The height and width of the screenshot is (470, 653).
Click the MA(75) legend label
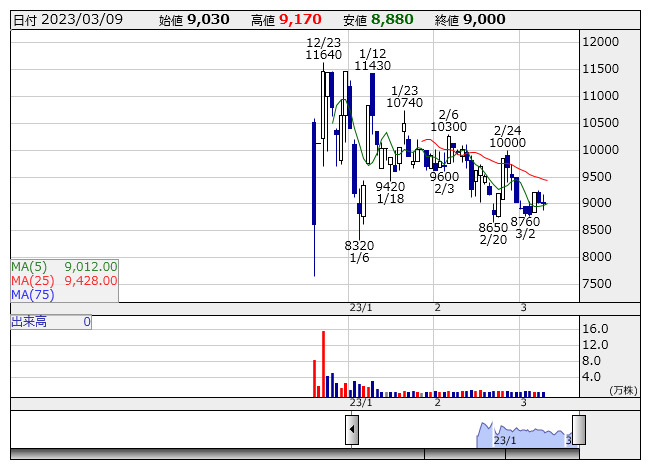click(32, 295)
